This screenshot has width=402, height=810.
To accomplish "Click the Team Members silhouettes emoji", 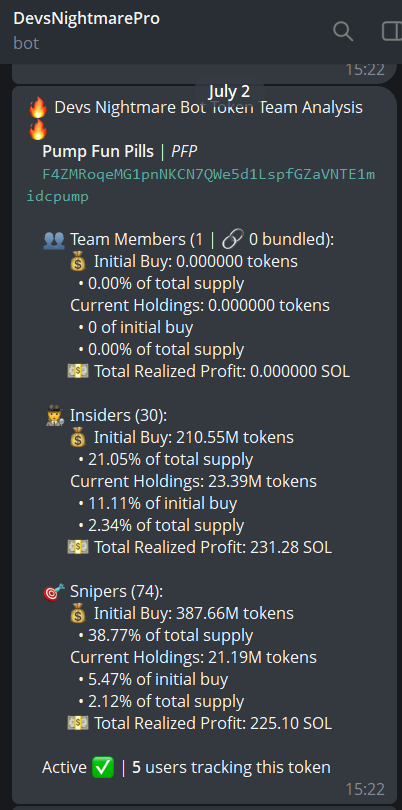I will coord(54,240).
